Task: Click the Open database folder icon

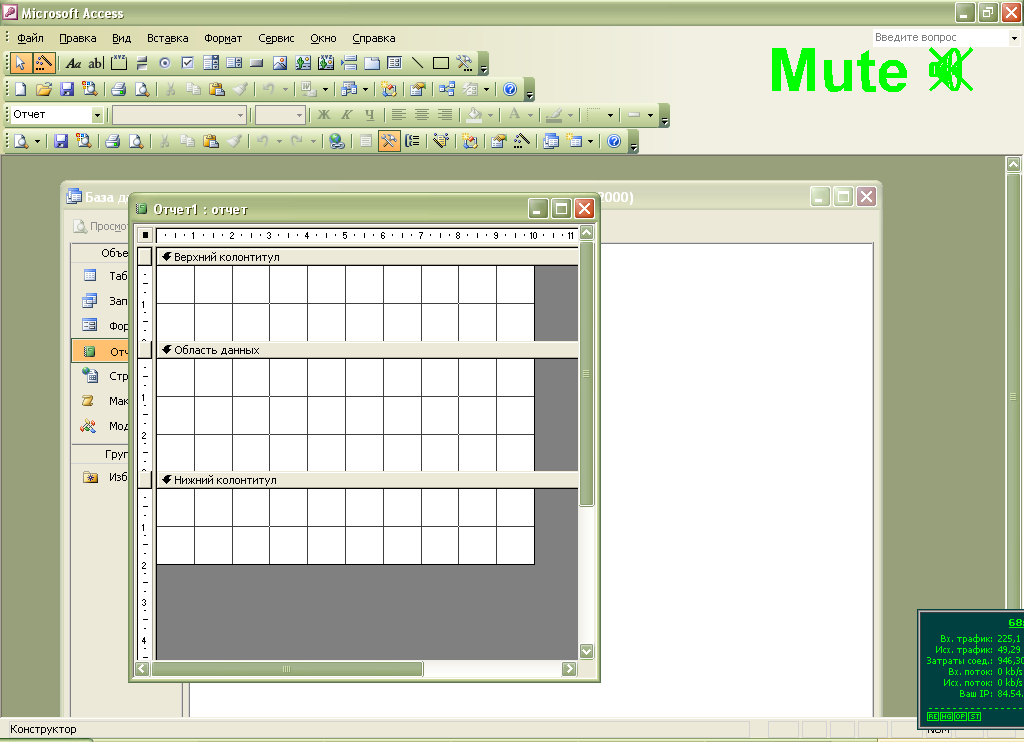Action: [x=43, y=89]
